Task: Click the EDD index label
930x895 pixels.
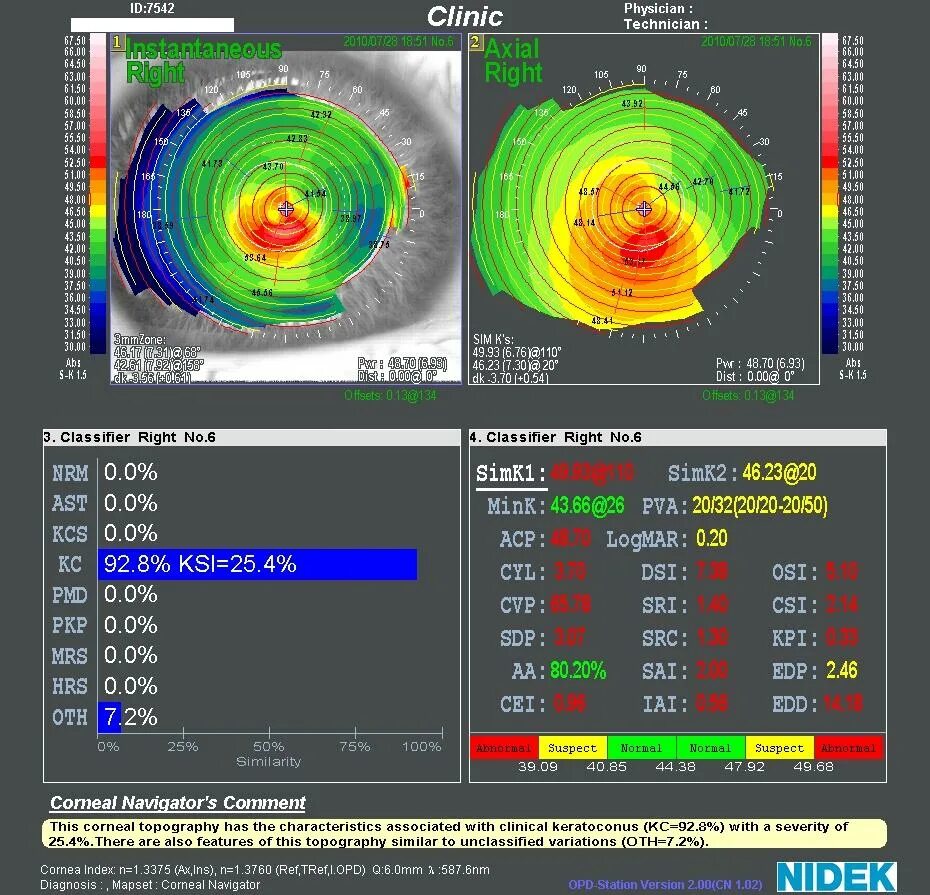Action: coord(795,705)
